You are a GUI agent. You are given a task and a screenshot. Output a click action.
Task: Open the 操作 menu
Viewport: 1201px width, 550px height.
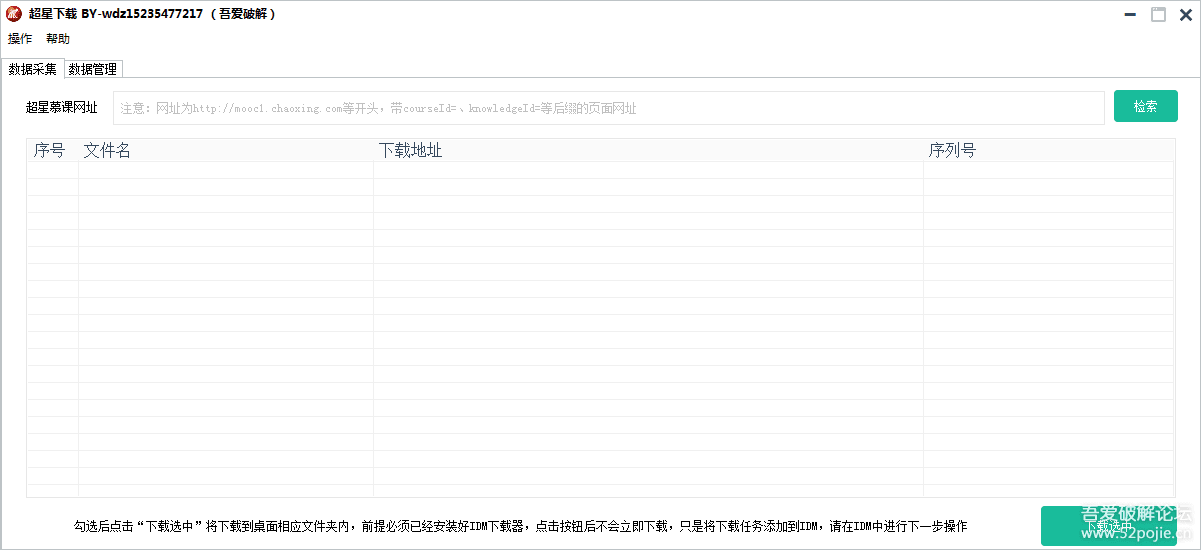tap(20, 39)
